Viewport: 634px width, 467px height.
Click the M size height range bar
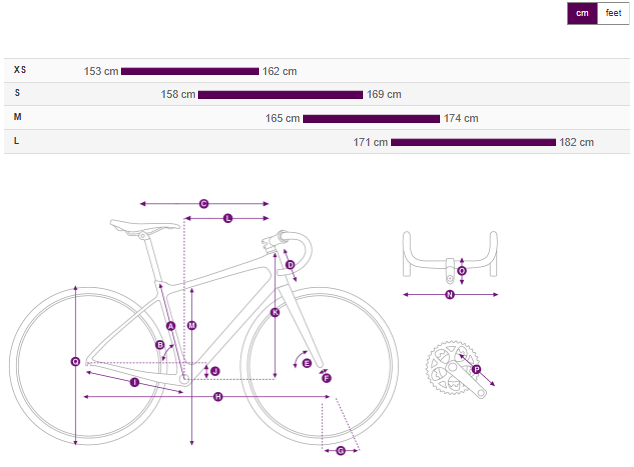coord(371,119)
